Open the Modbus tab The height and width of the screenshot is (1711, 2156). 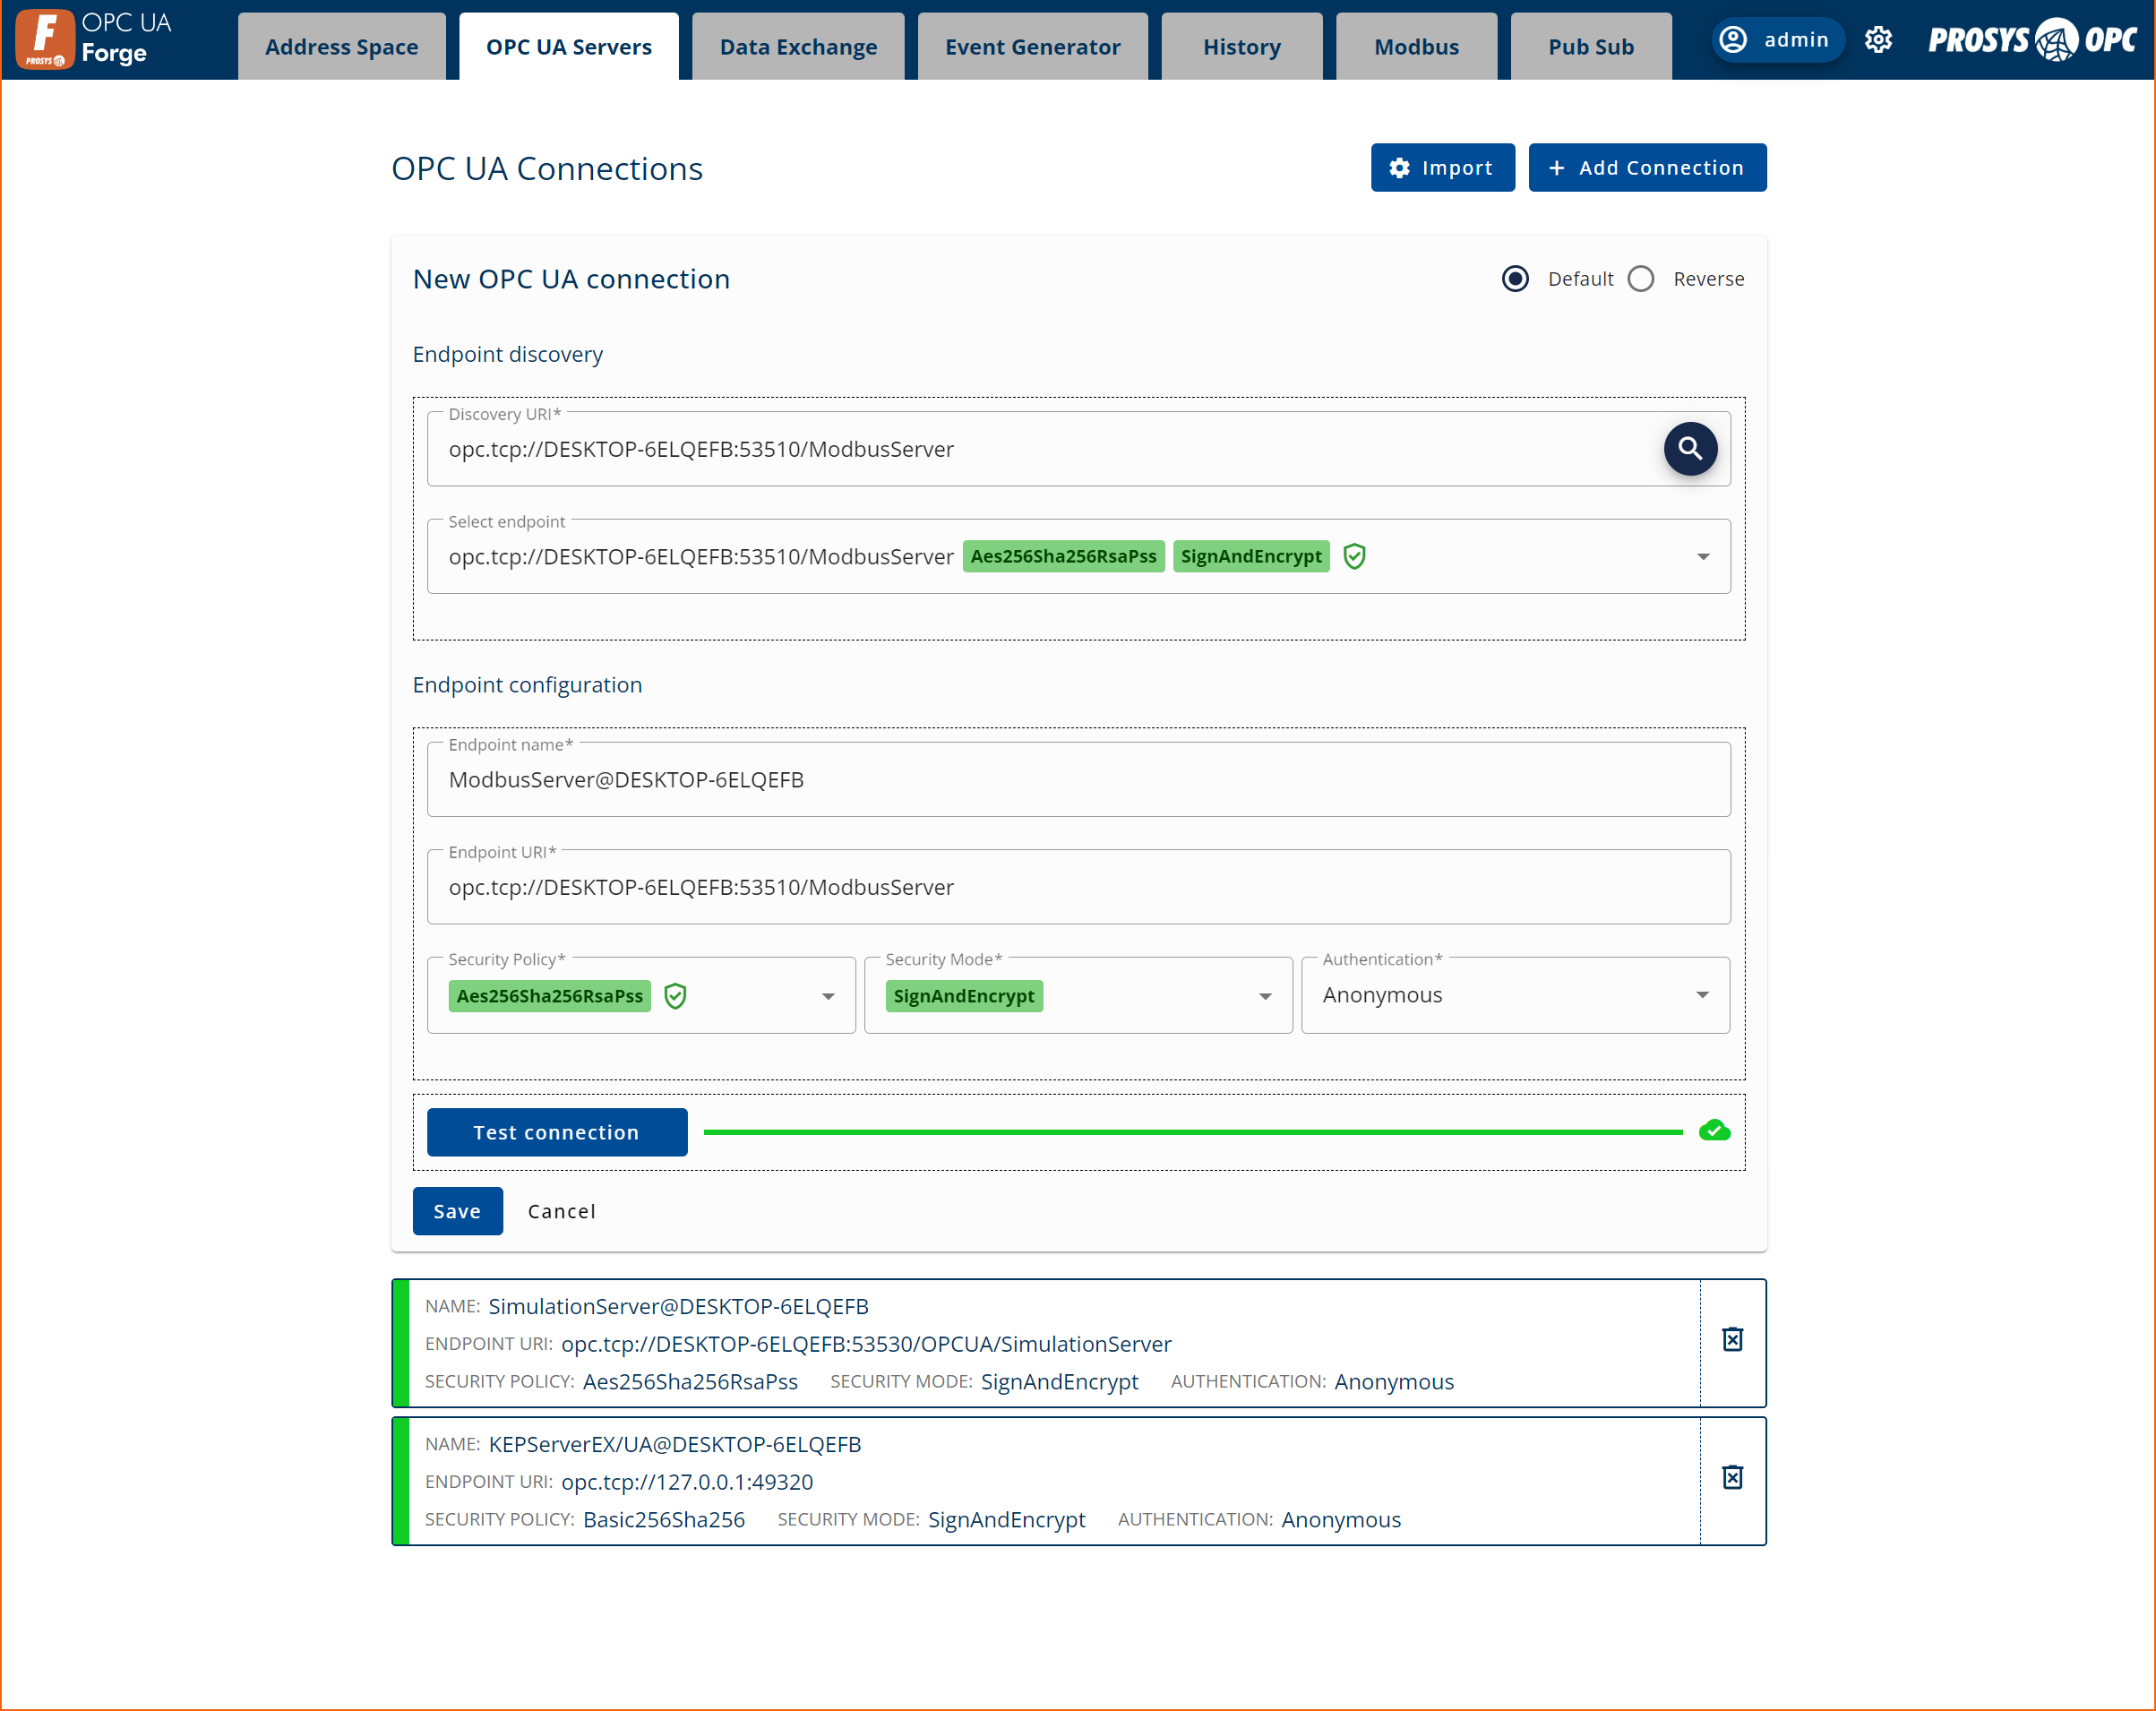(1416, 47)
